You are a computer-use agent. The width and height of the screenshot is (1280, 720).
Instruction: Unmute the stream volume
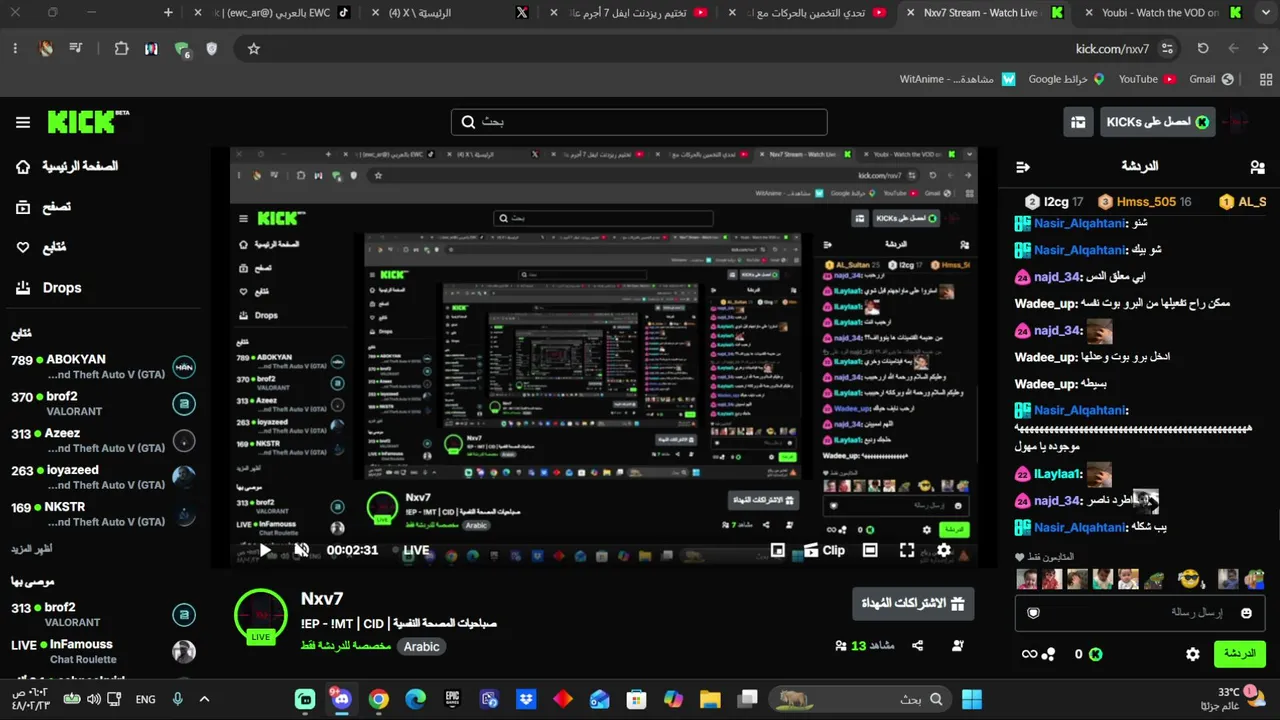click(x=301, y=550)
